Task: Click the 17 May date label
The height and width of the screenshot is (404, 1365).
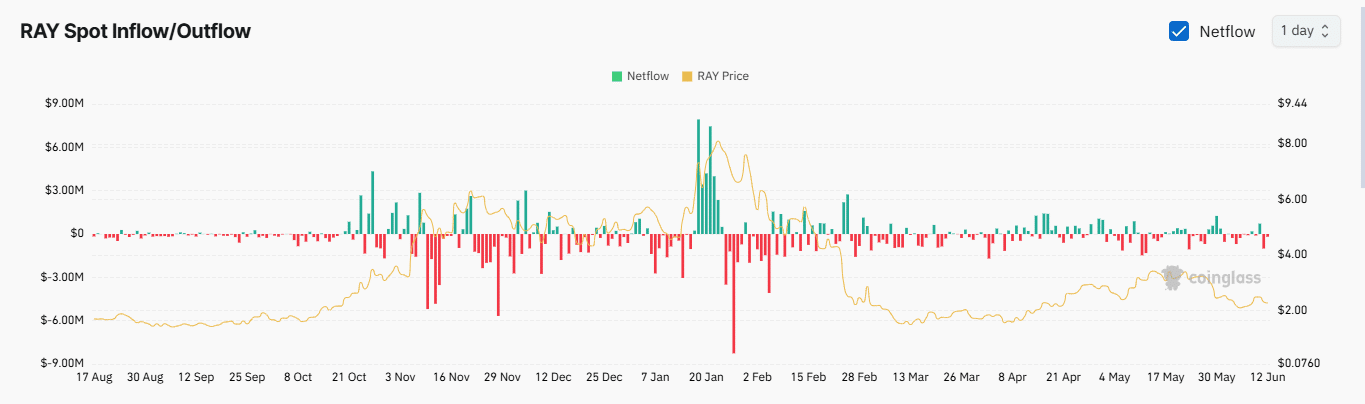Action: pos(1165,378)
